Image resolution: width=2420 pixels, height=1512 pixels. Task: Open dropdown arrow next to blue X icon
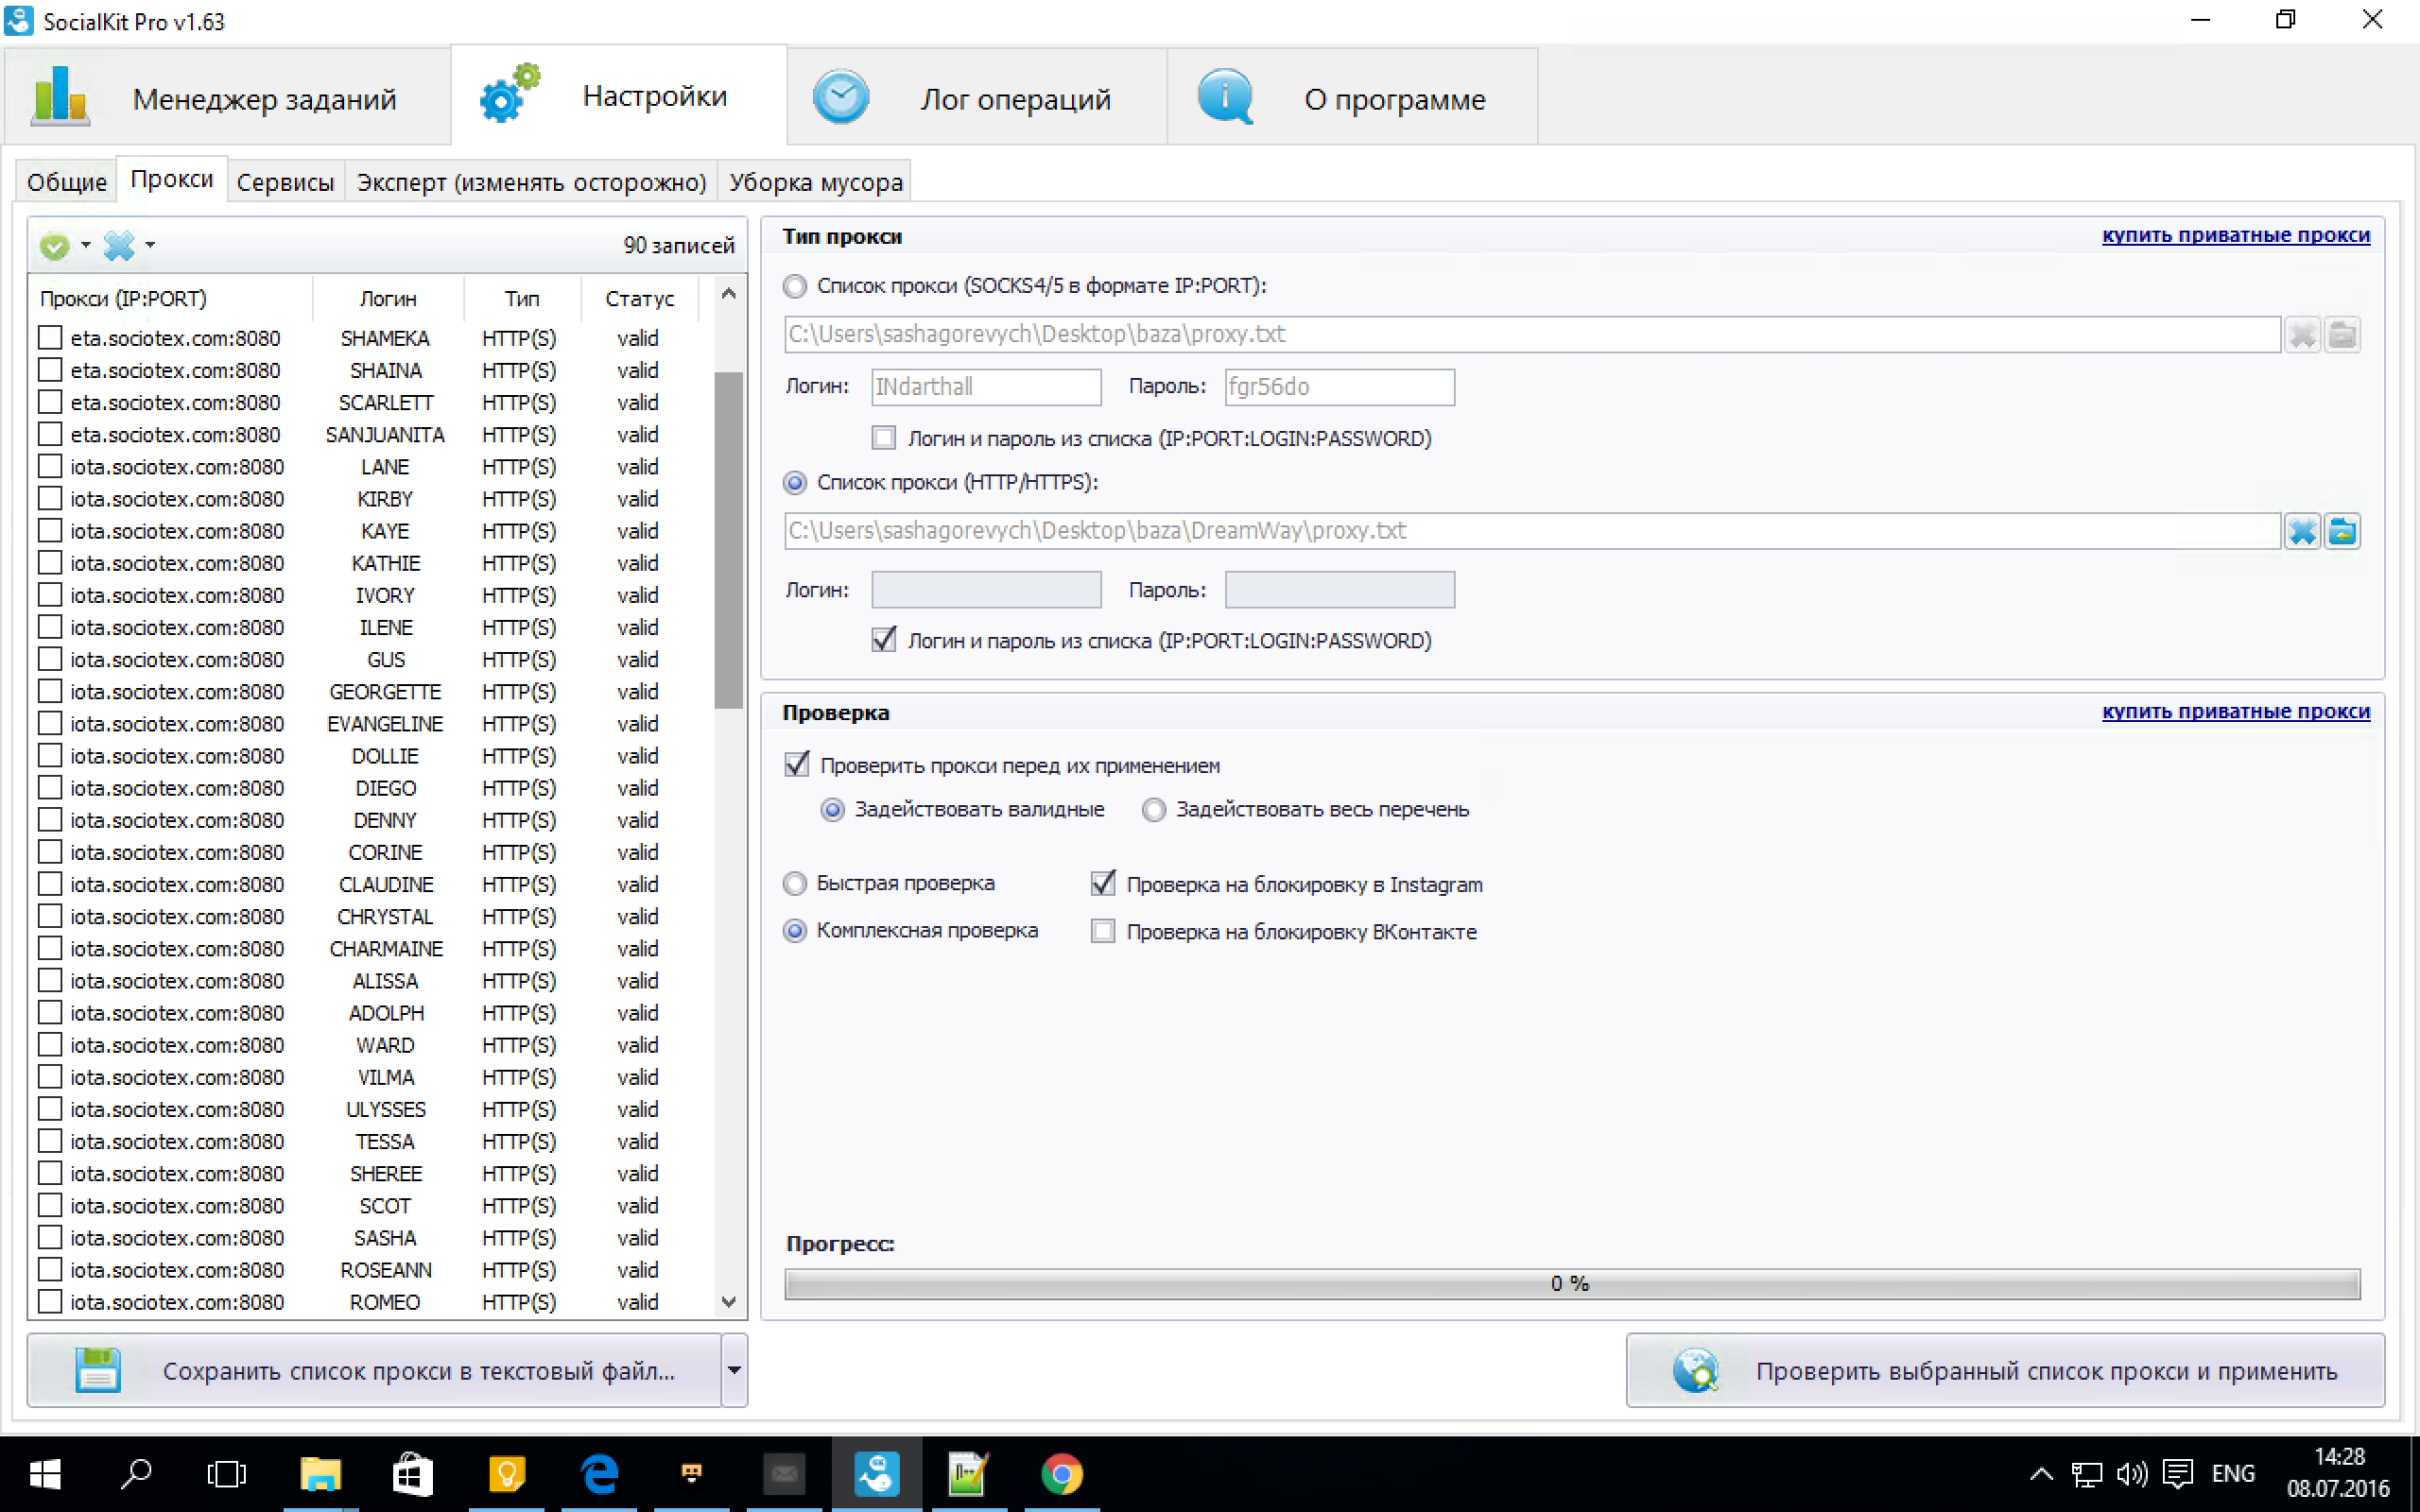150,245
